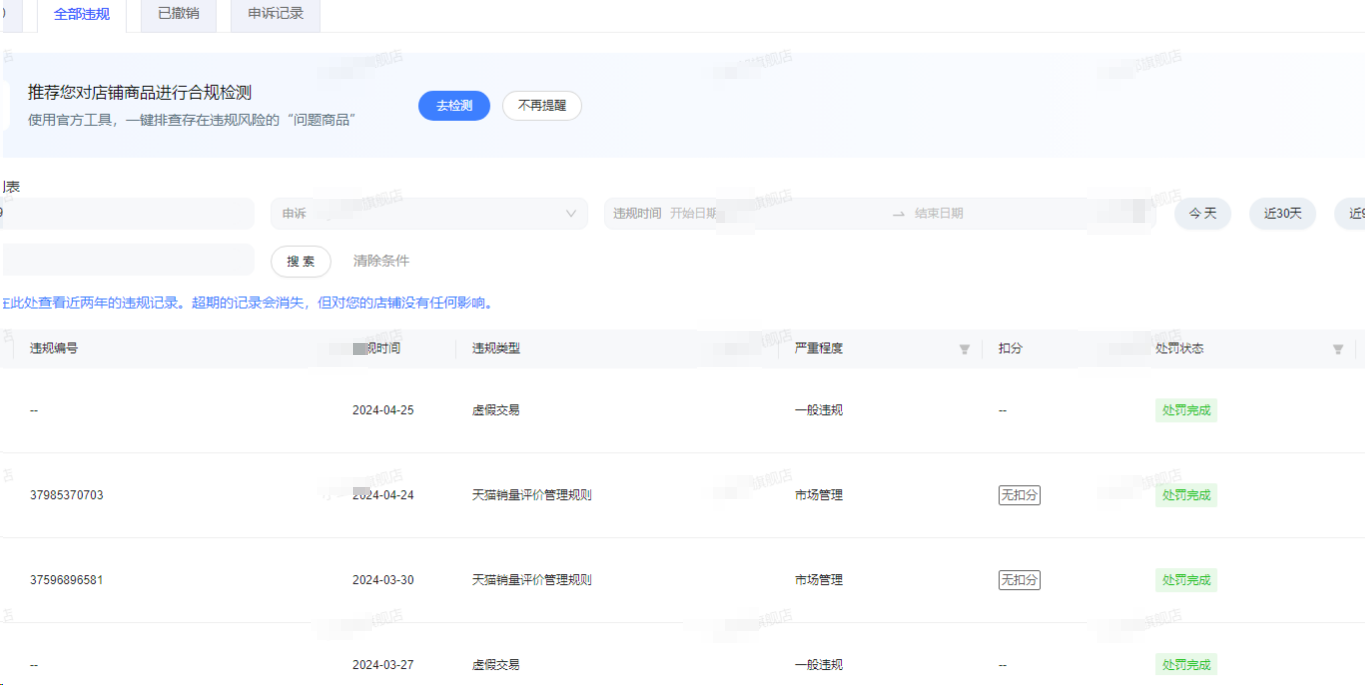
Task: Open violation number 37596896581
Action: [67, 580]
